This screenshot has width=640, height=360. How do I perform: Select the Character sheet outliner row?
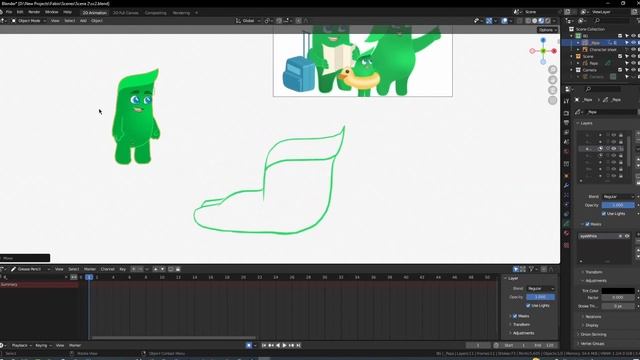coord(603,49)
